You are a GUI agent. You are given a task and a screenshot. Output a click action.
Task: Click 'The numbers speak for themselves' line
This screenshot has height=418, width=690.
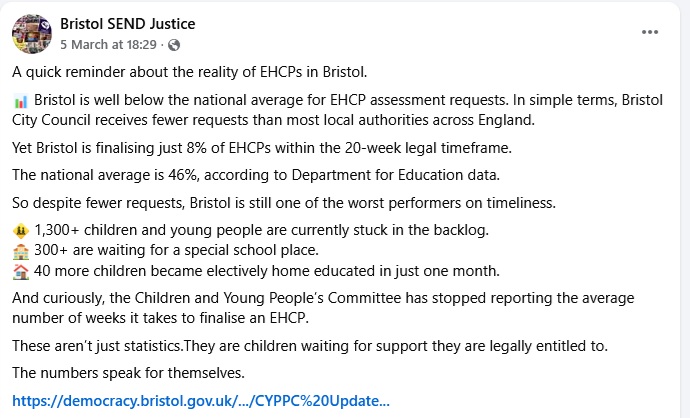[128, 373]
